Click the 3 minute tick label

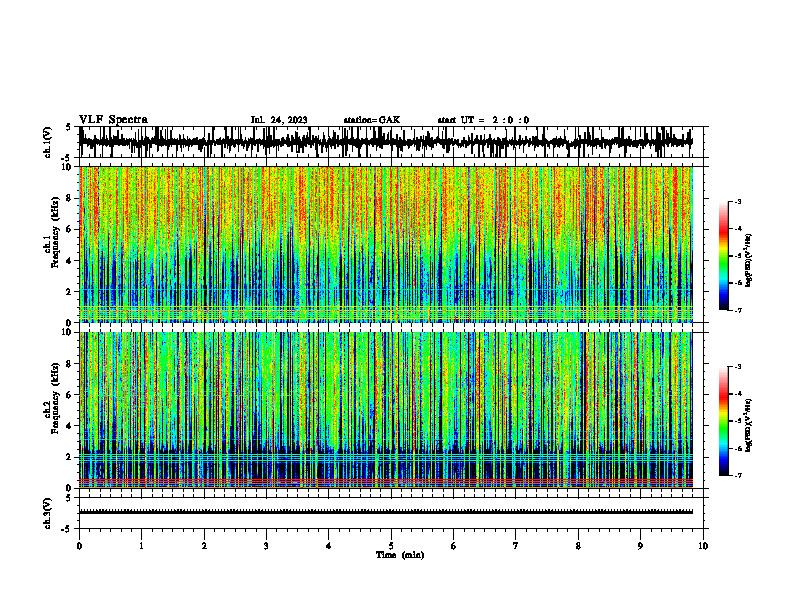click(266, 546)
